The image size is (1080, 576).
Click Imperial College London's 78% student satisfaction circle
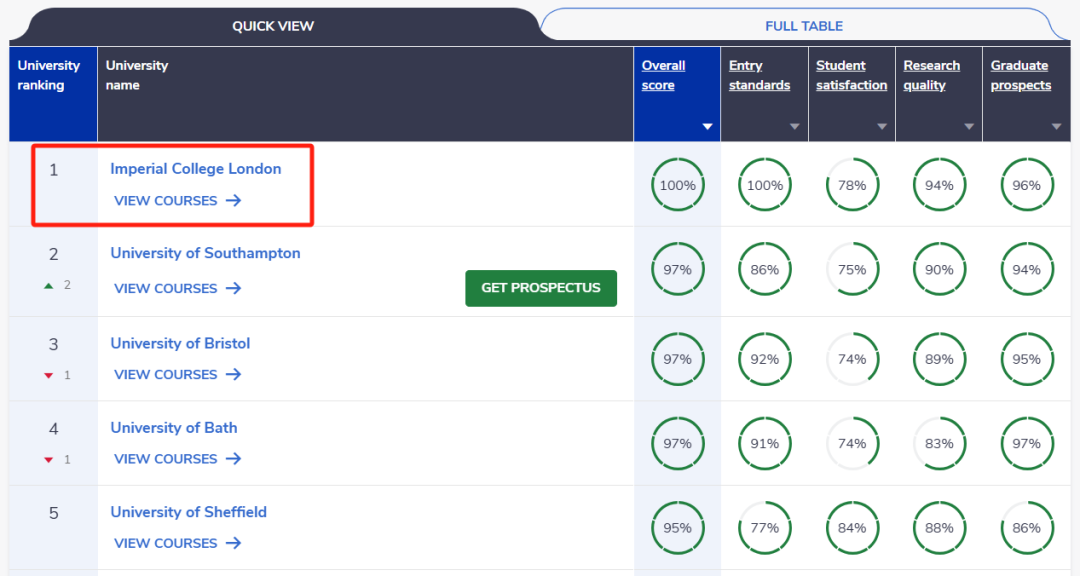click(x=852, y=185)
